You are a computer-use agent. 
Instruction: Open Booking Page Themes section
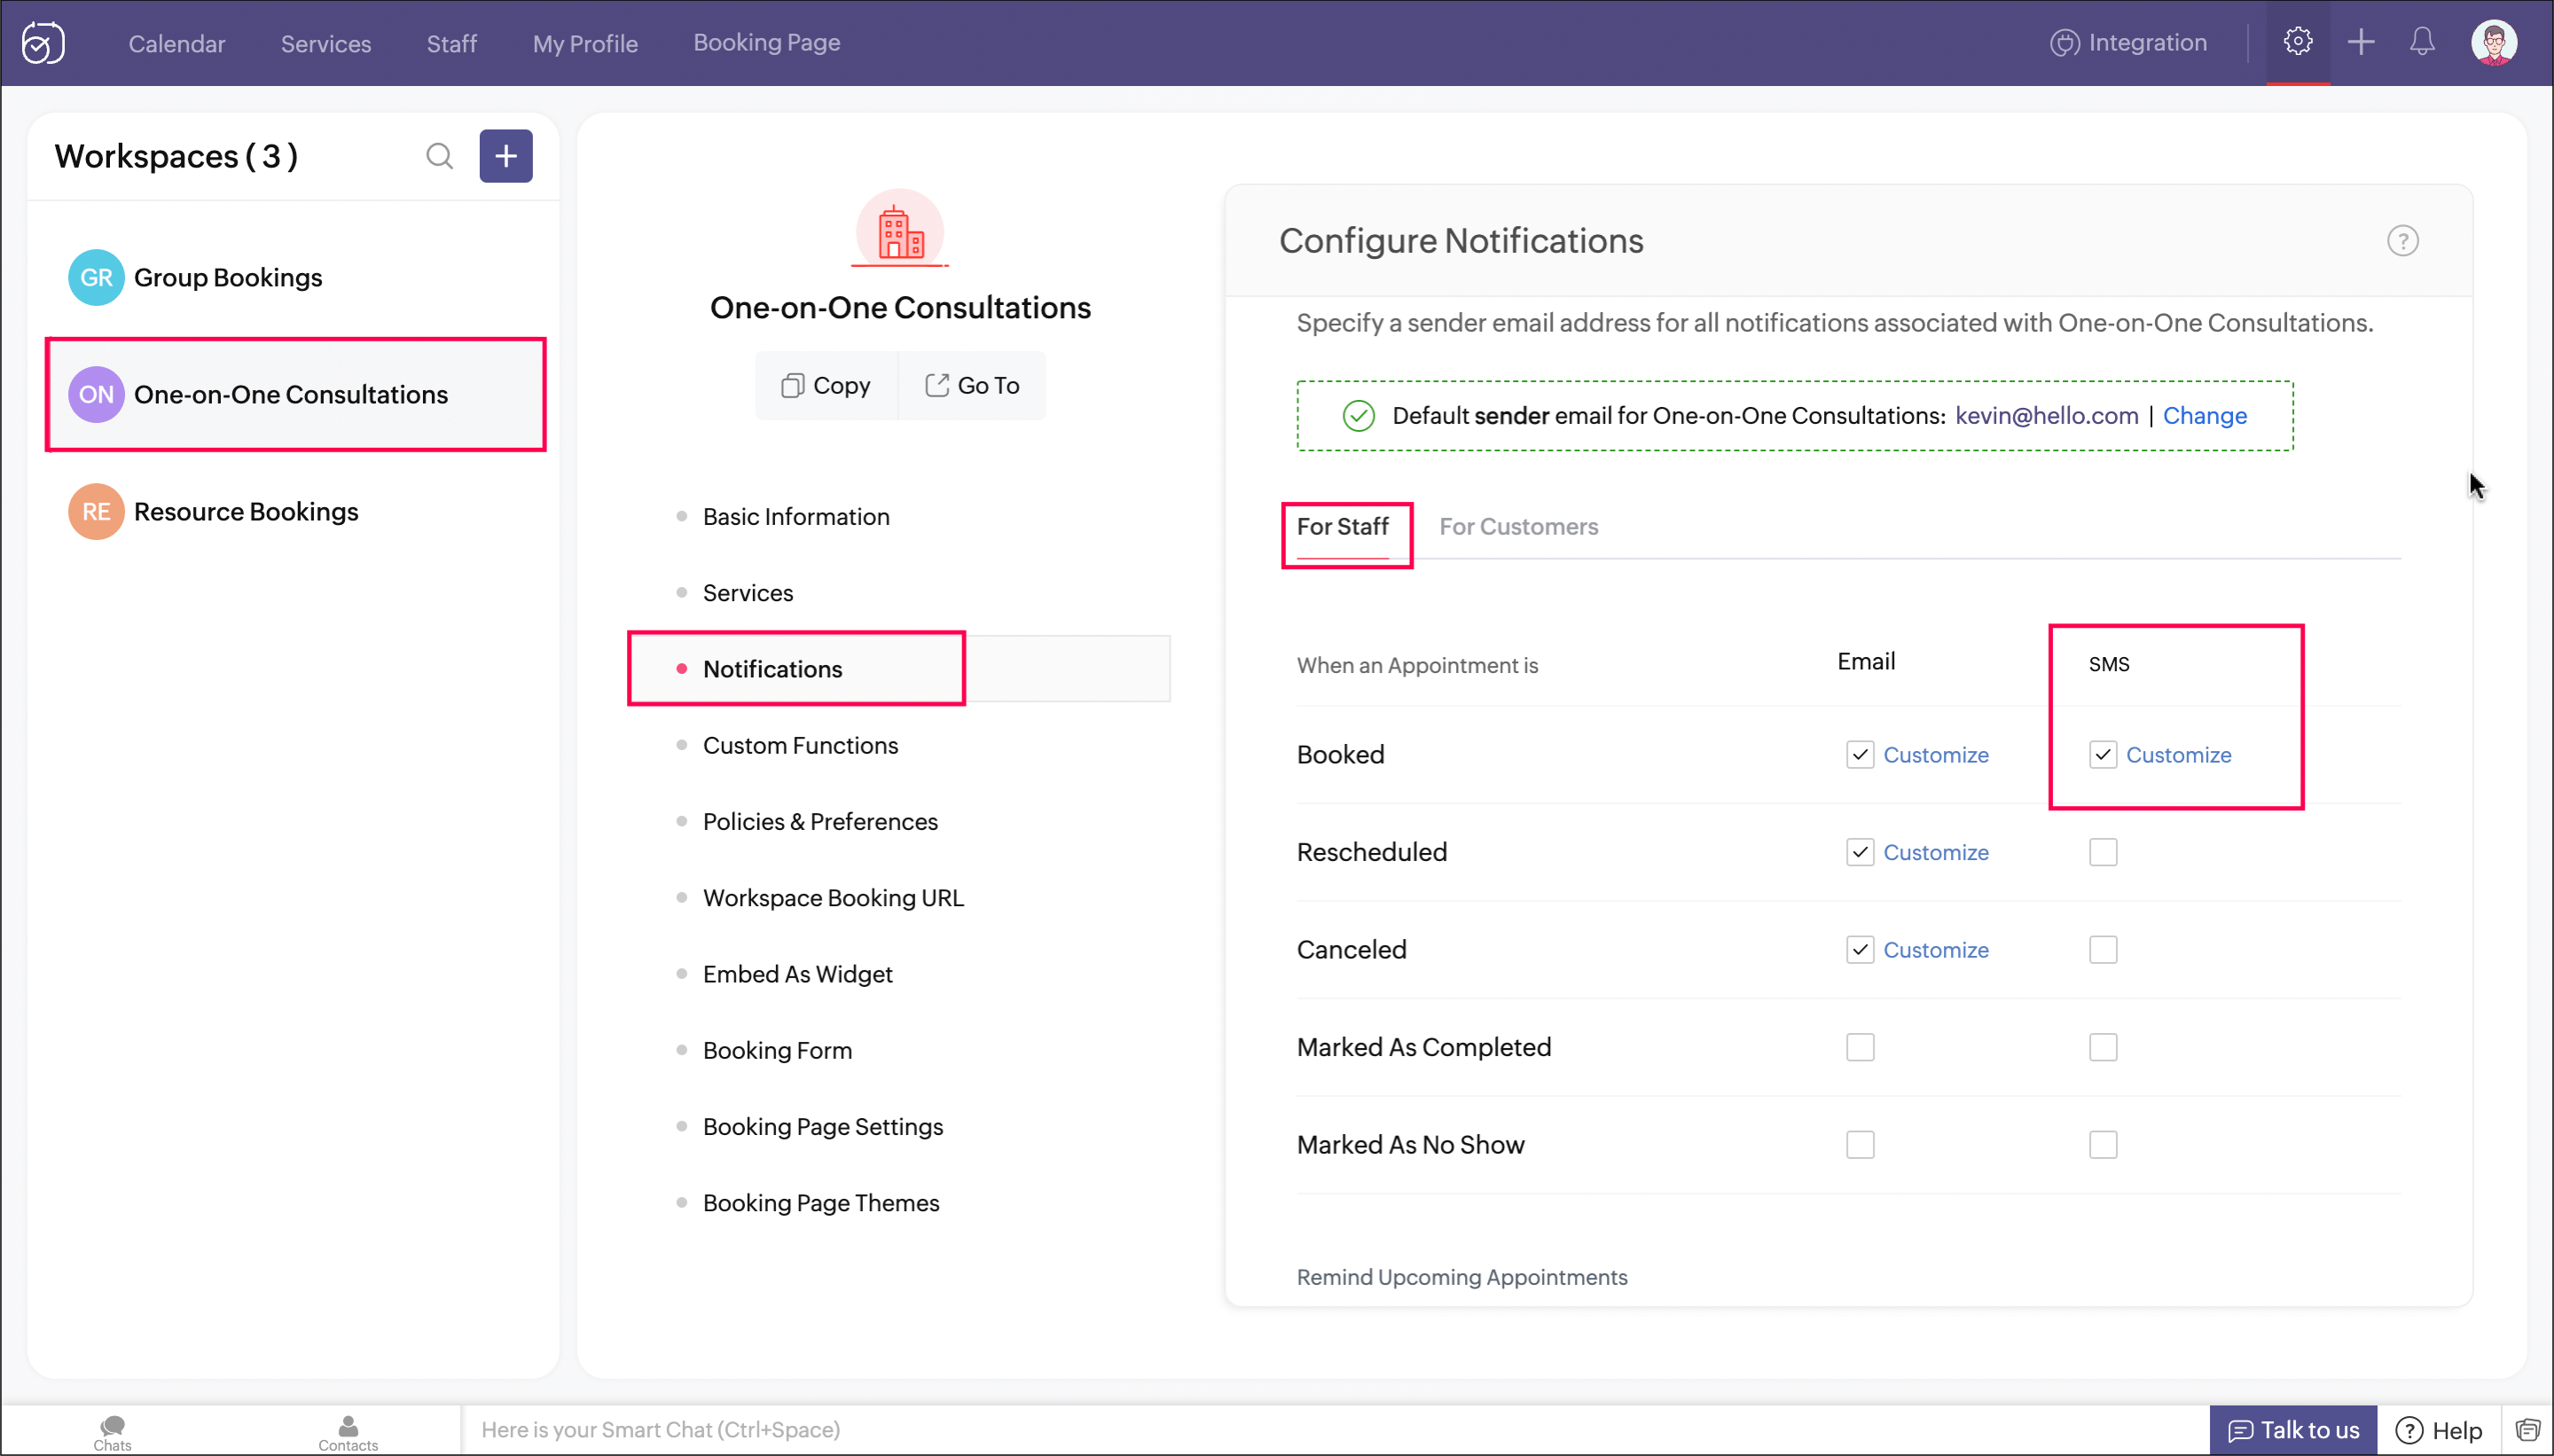(x=821, y=1202)
